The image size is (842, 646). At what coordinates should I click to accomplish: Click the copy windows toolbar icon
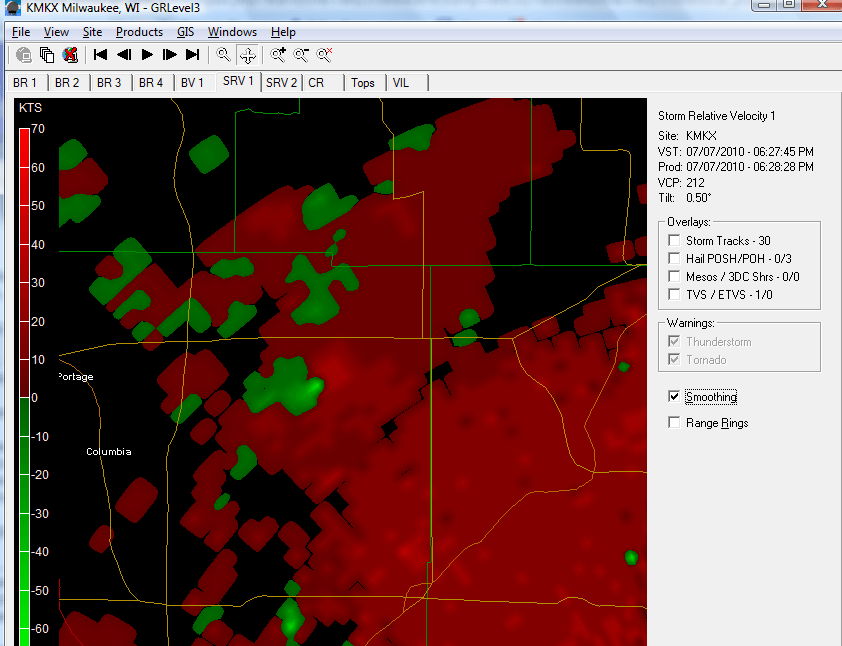coord(47,55)
